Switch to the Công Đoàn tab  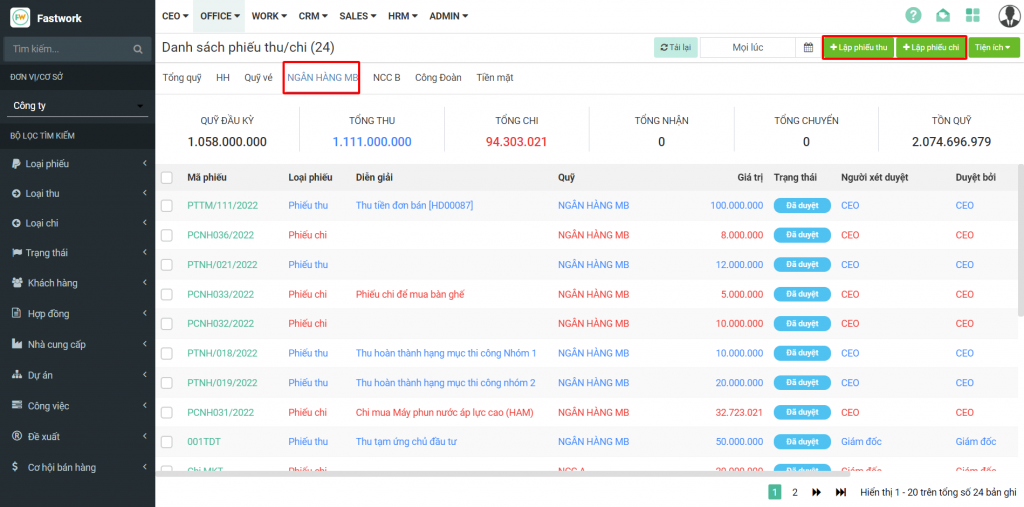point(438,77)
